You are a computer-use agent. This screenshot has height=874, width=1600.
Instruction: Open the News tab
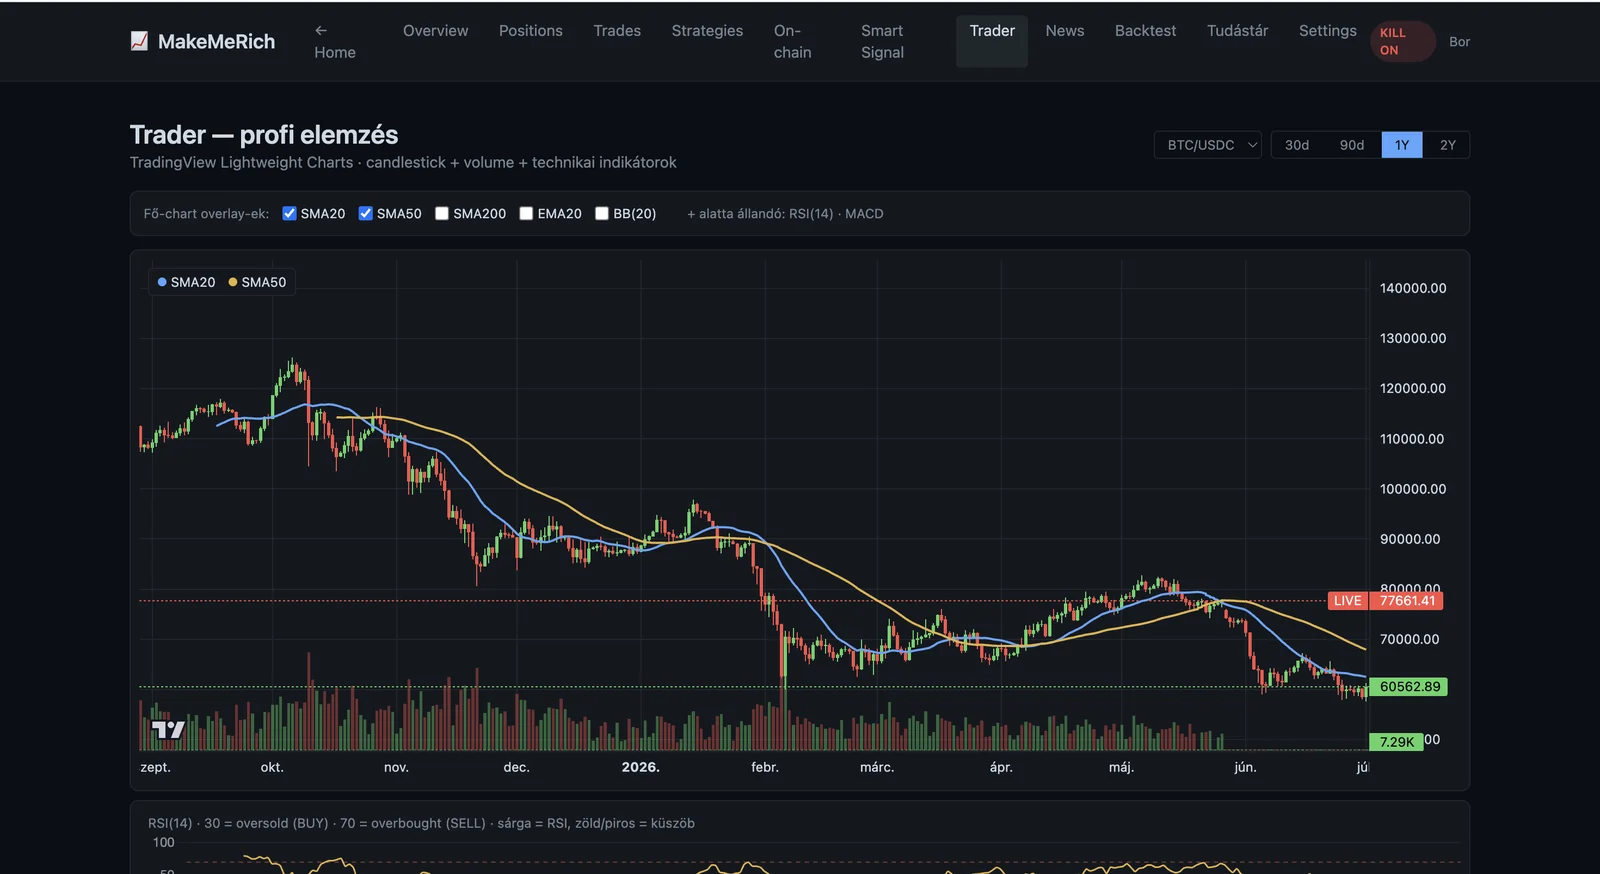tap(1065, 31)
